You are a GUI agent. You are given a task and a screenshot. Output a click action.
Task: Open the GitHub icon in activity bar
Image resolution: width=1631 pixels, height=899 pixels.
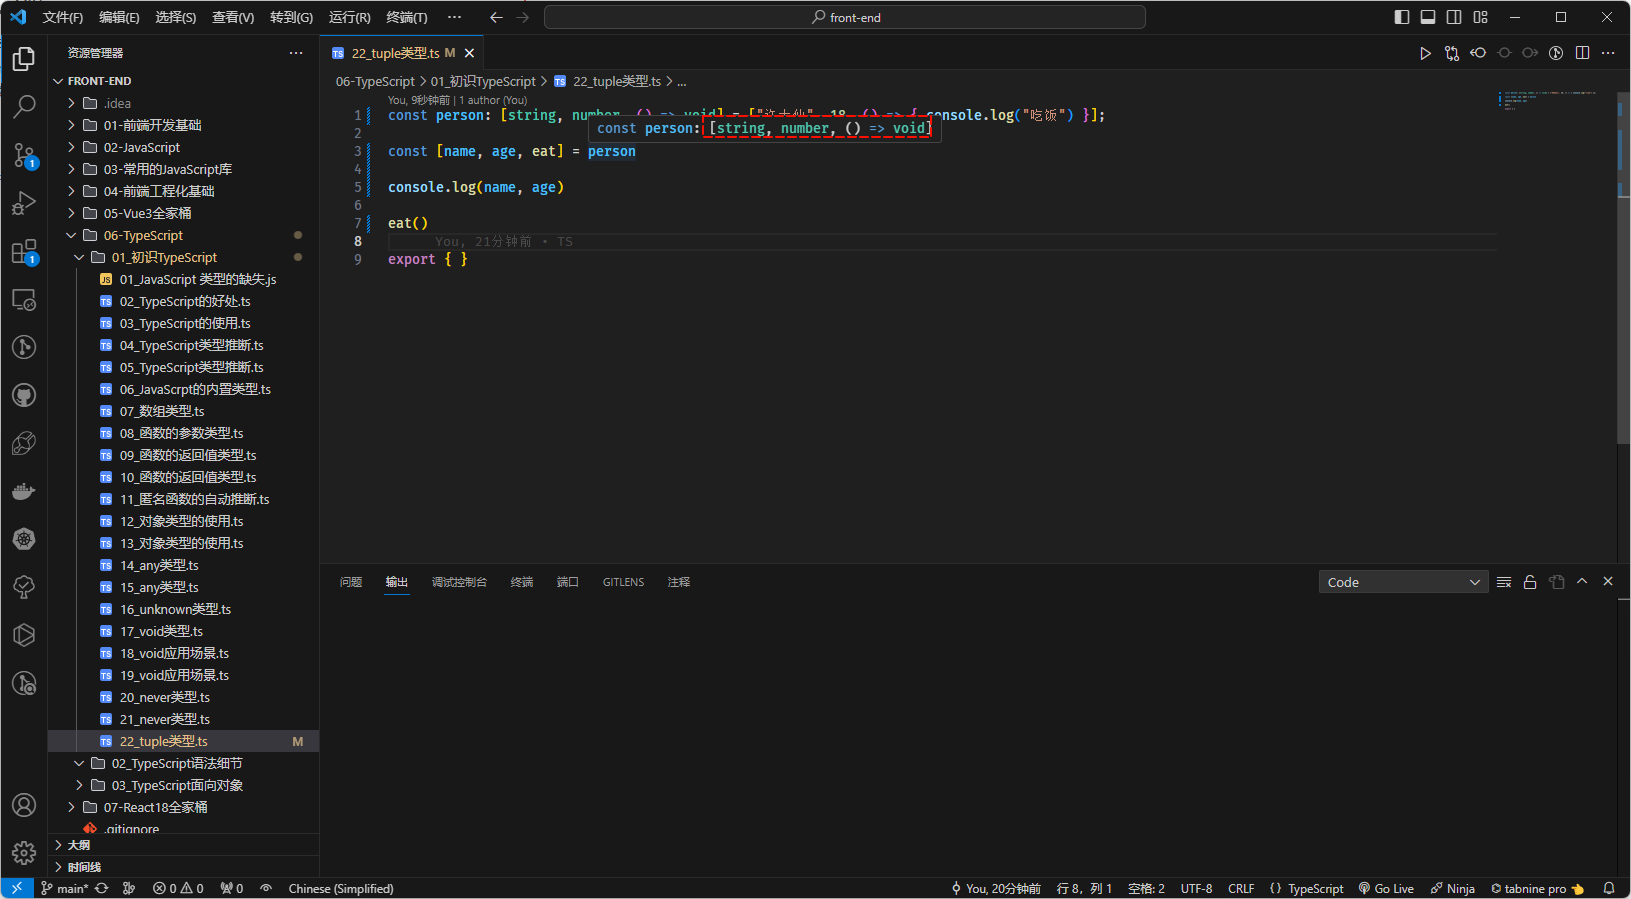pyautogui.click(x=24, y=395)
